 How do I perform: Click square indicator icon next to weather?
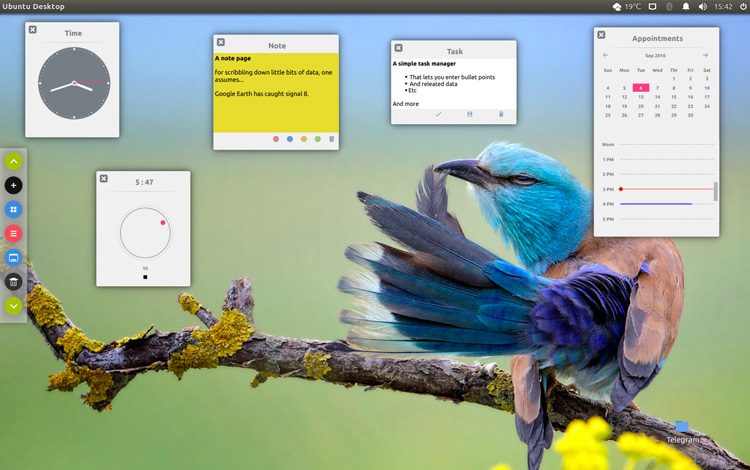pos(652,7)
